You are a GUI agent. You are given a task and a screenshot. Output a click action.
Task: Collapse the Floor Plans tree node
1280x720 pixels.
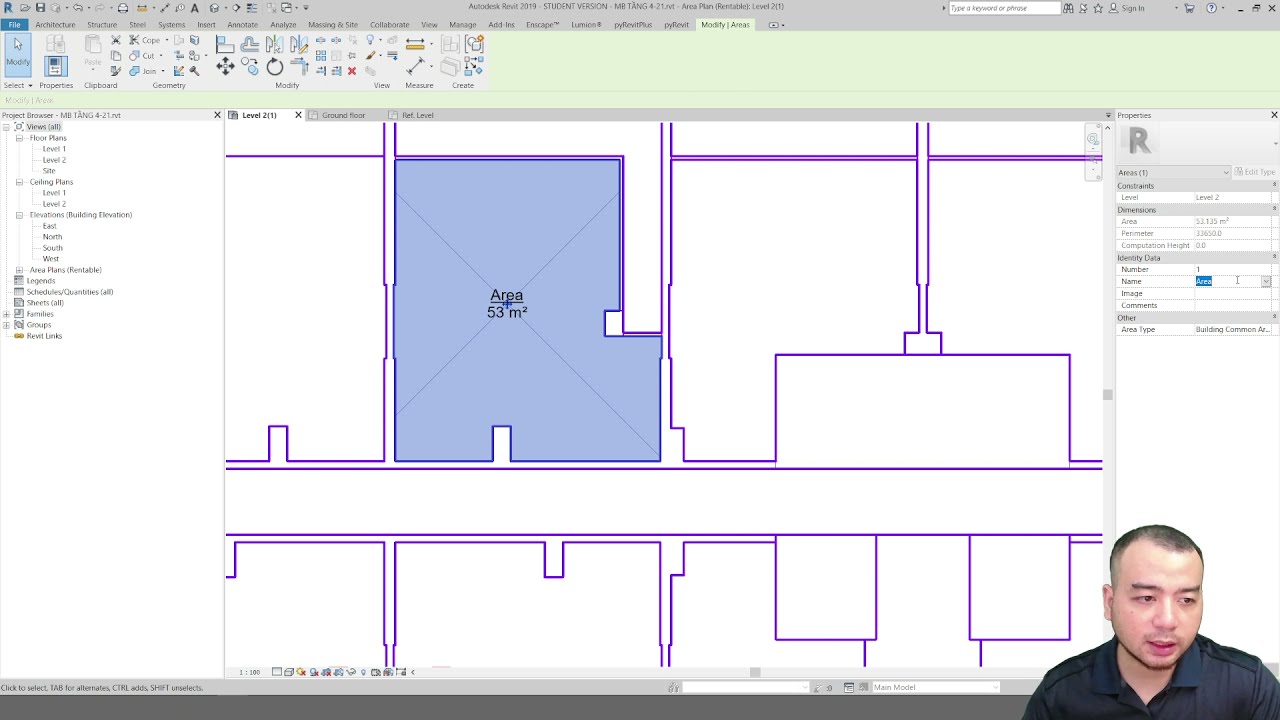[x=19, y=138]
